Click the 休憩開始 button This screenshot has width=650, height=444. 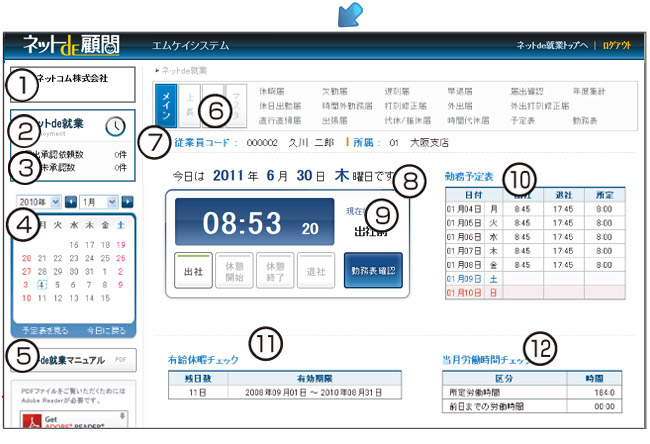point(234,271)
